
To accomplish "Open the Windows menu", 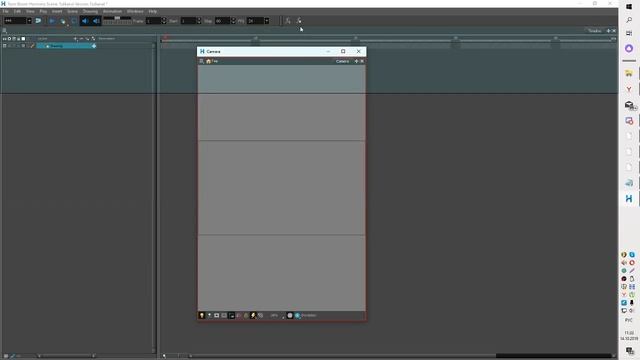I will (135, 11).
